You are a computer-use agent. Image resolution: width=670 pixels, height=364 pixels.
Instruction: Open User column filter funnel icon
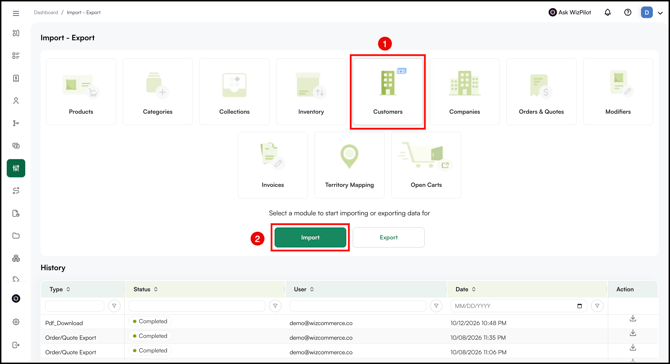point(436,306)
